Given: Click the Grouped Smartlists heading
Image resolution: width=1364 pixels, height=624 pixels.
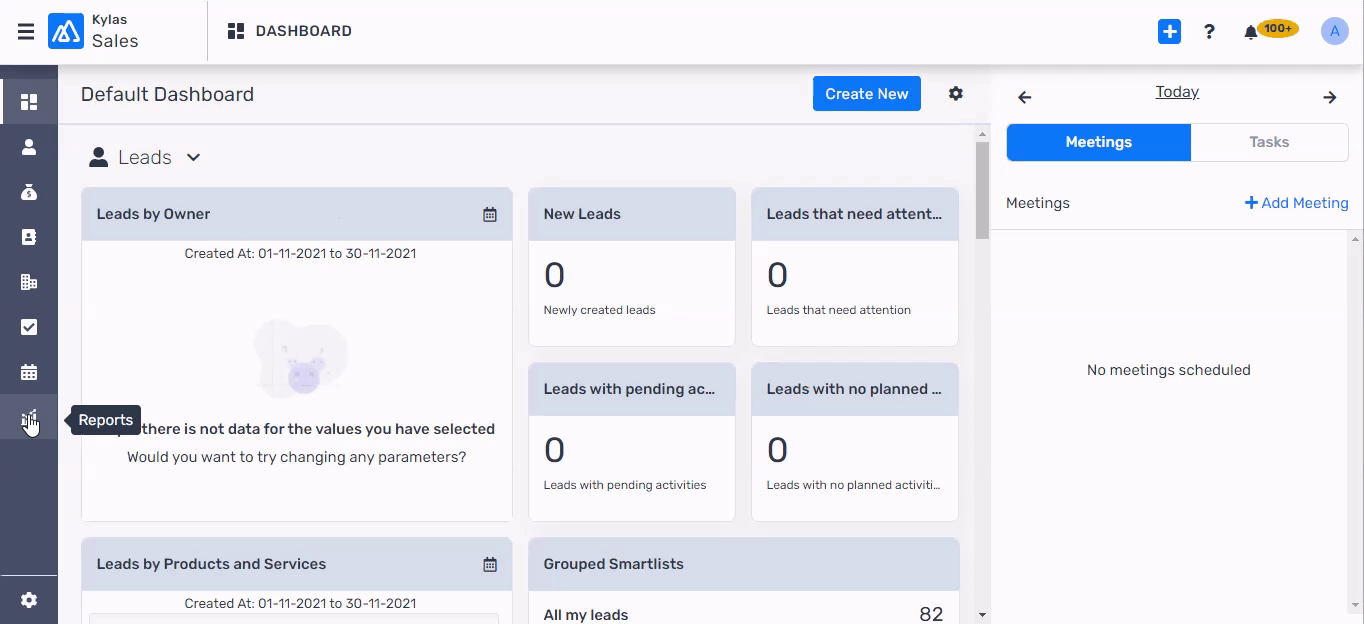Looking at the screenshot, I should coord(613,564).
